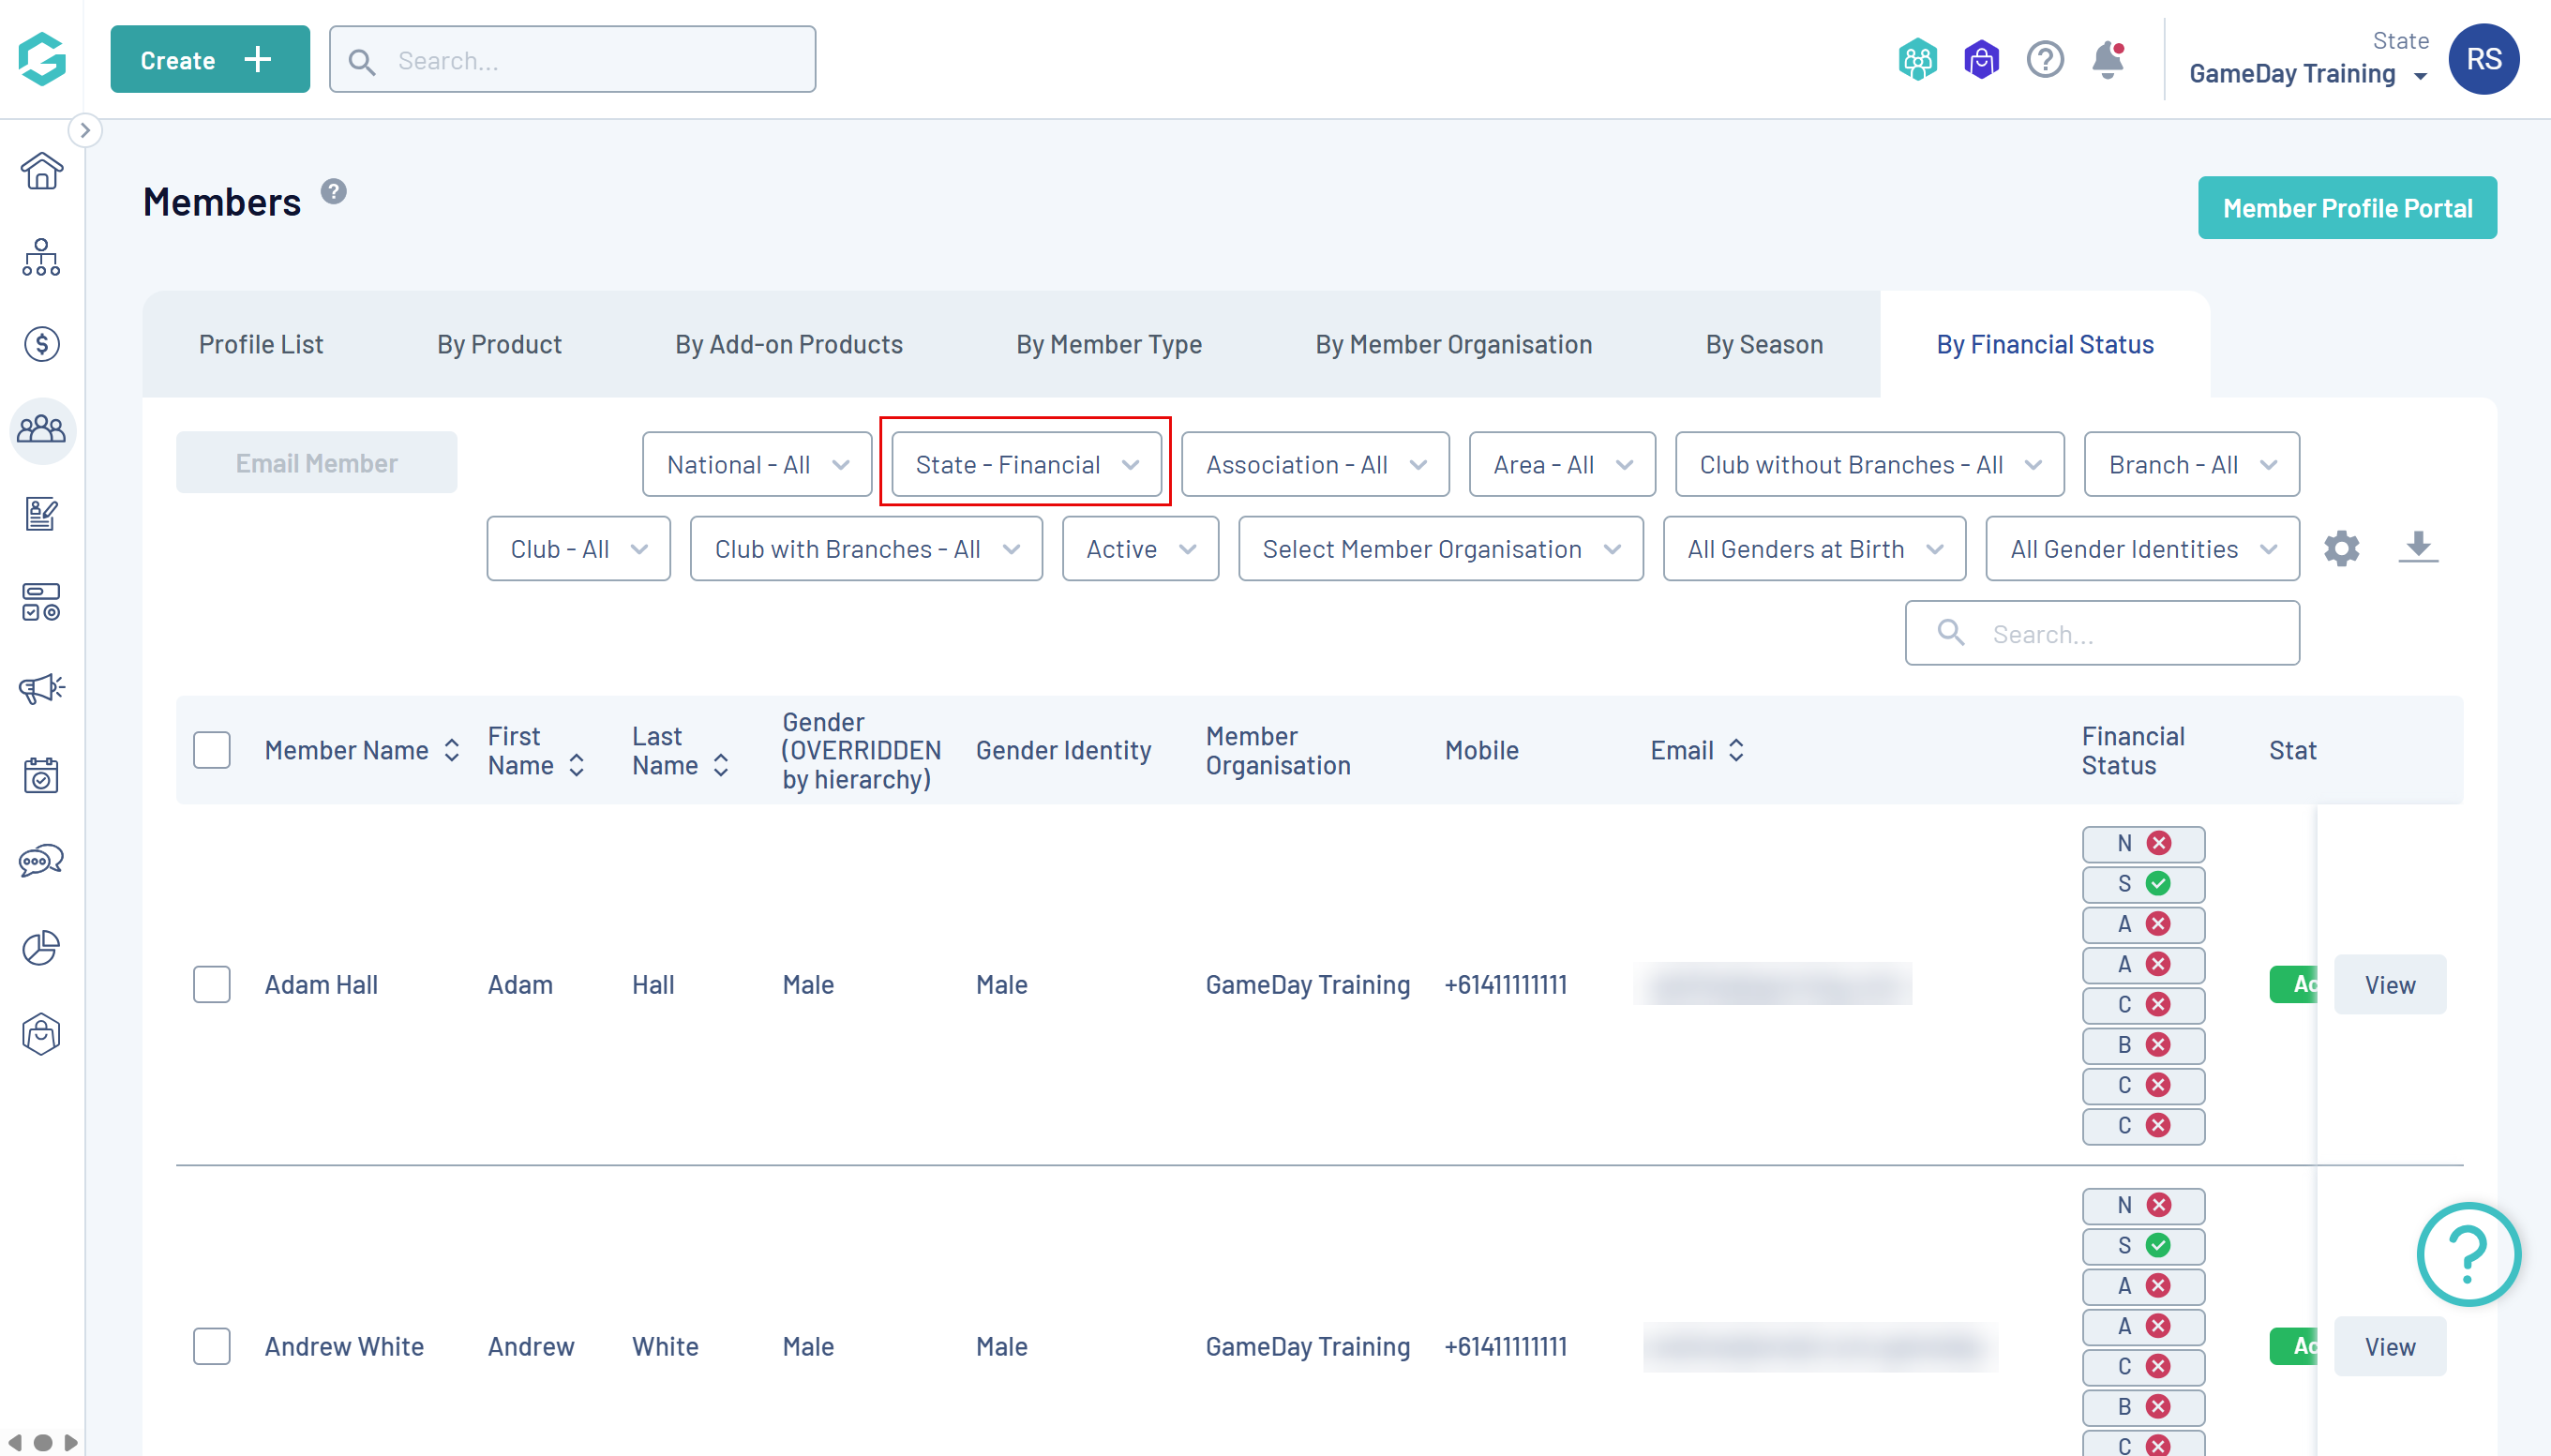Tick the checkbox for Andrew White
2551x1456 pixels.
pos(212,1346)
